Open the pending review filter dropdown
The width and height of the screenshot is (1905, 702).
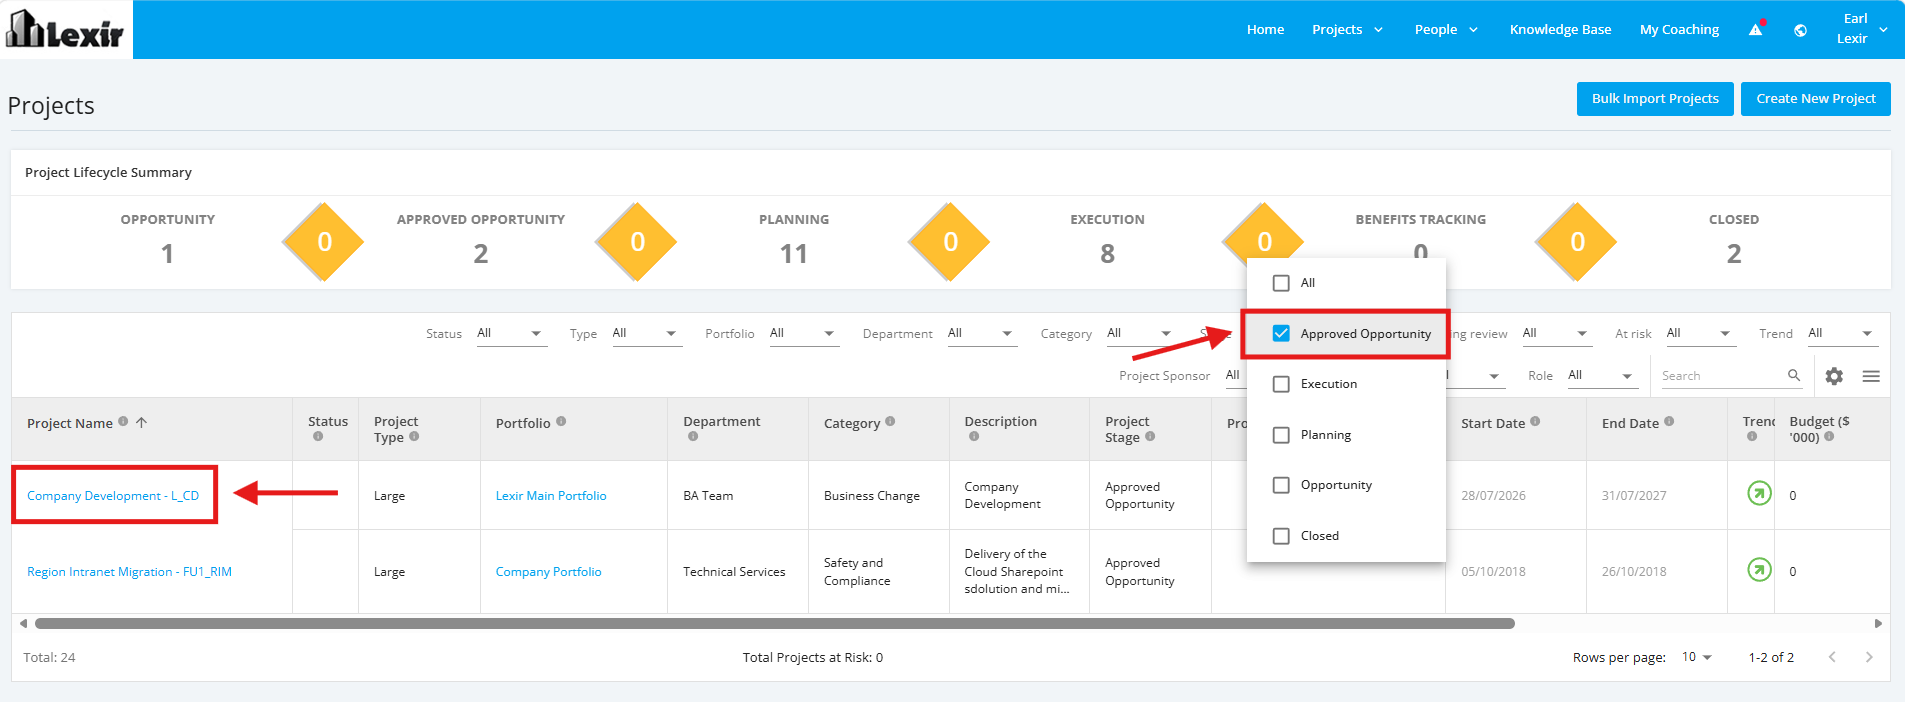[x=1555, y=333]
